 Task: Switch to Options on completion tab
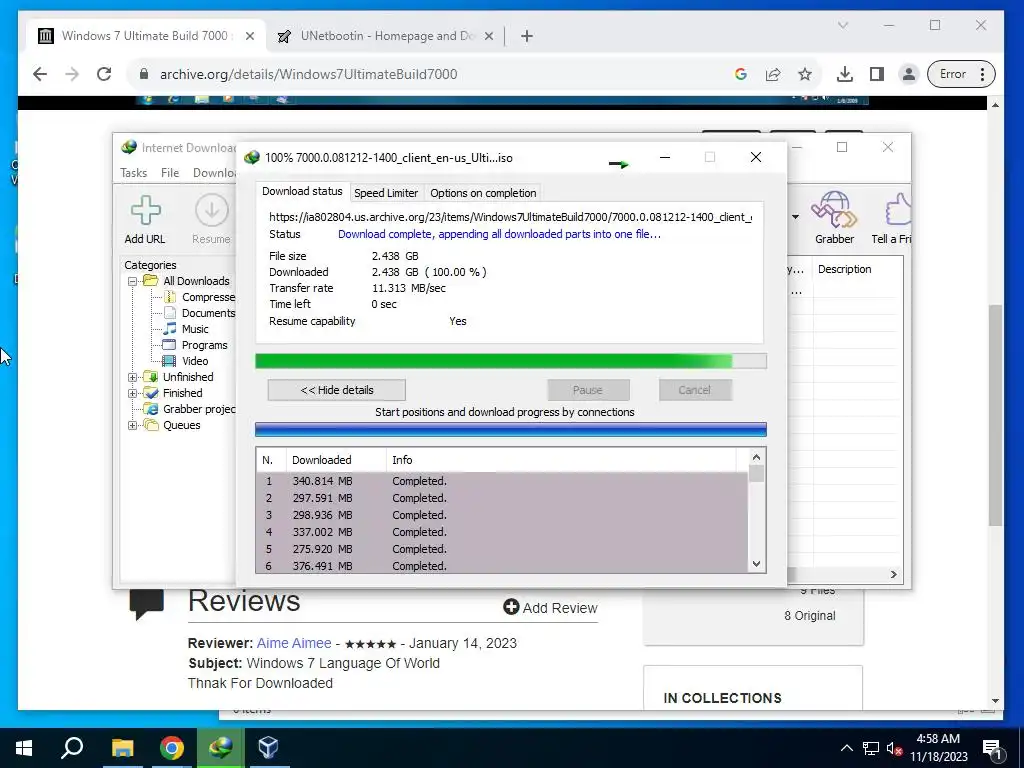483,193
